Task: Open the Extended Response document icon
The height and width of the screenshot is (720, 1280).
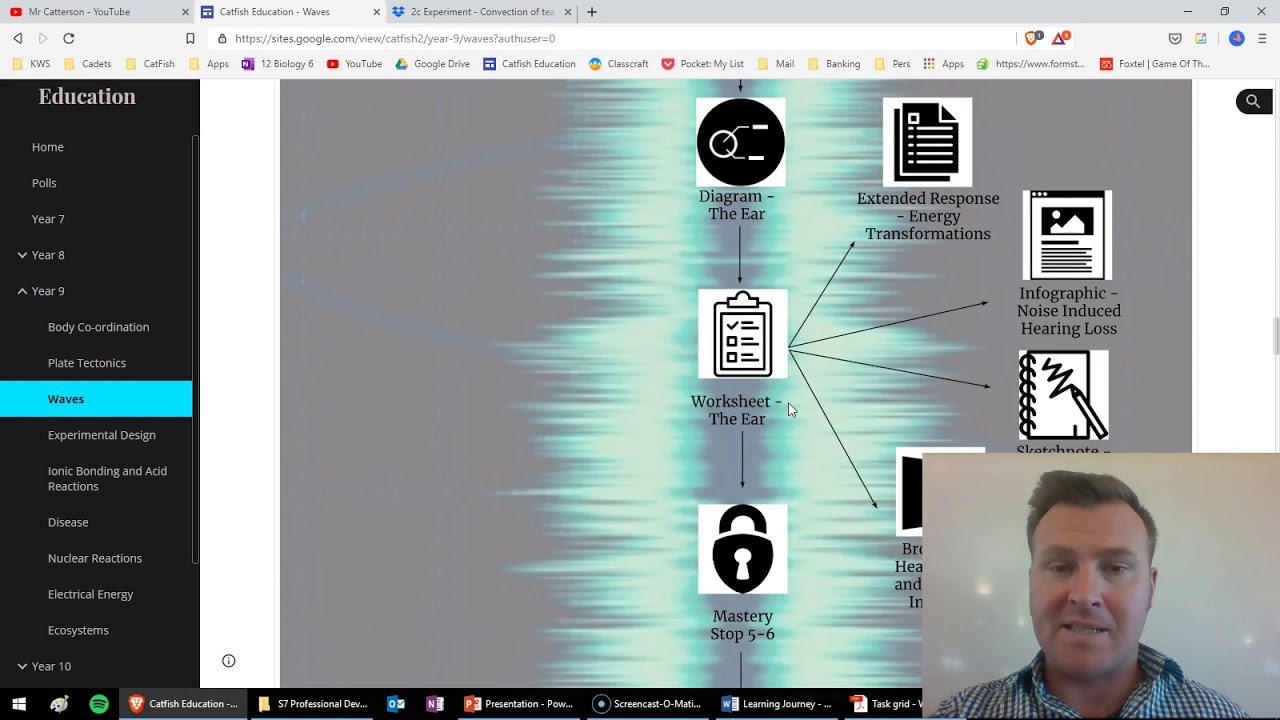Action: (x=927, y=142)
